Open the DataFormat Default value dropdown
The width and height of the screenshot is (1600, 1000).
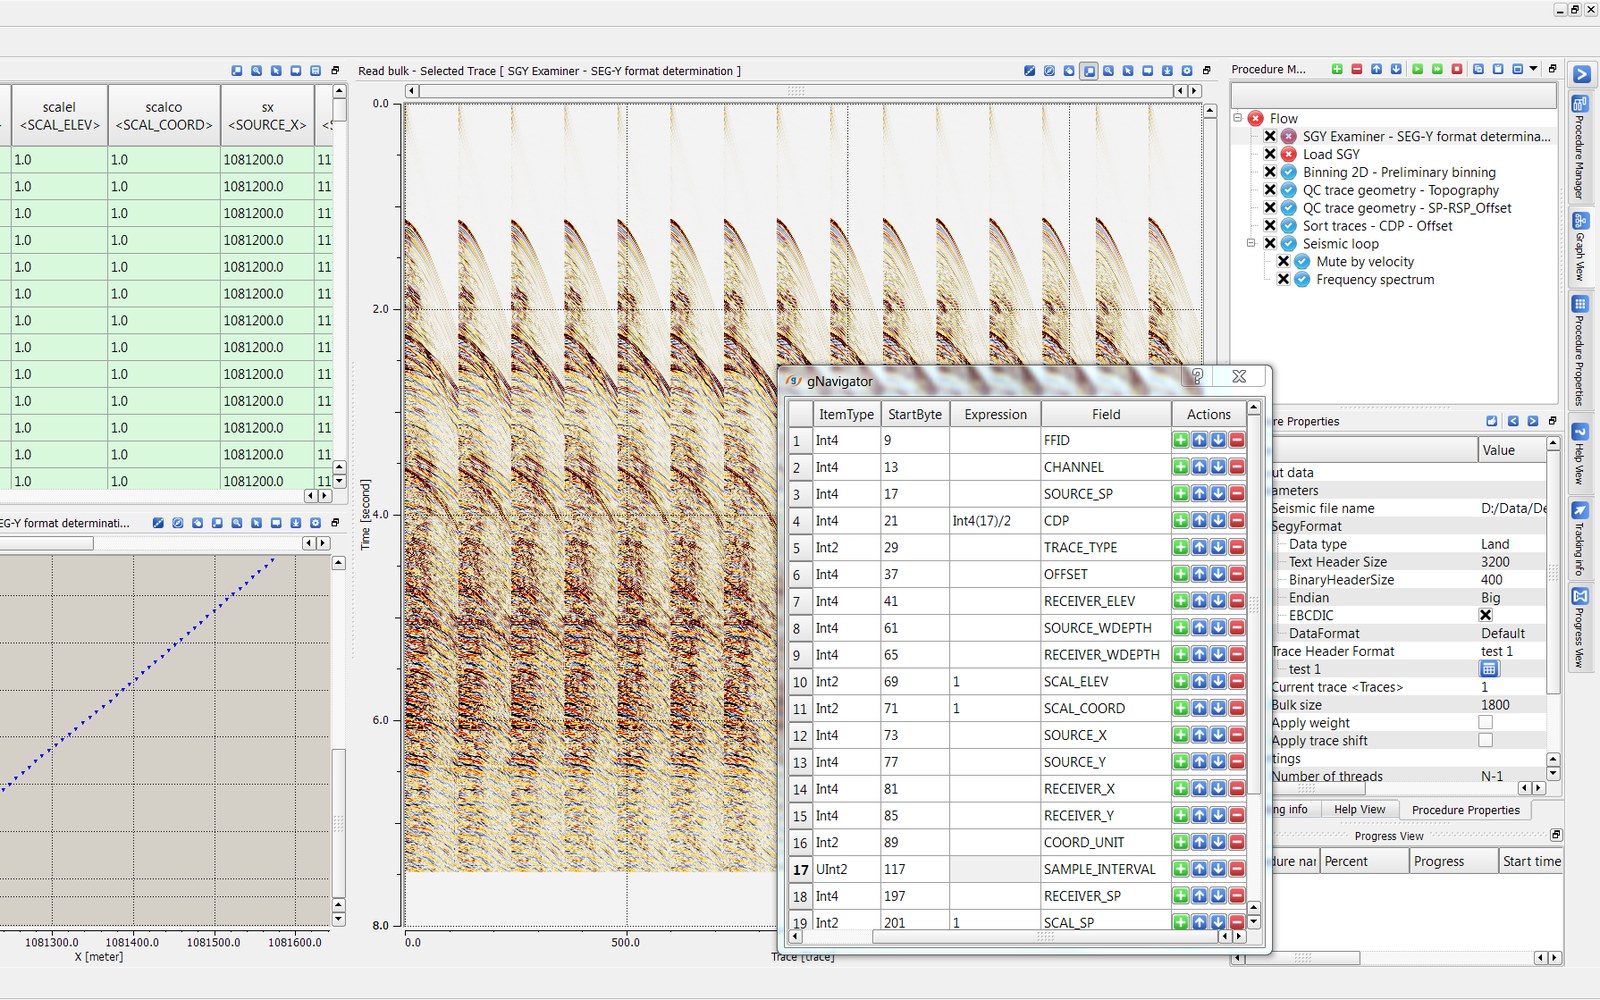pos(1512,633)
